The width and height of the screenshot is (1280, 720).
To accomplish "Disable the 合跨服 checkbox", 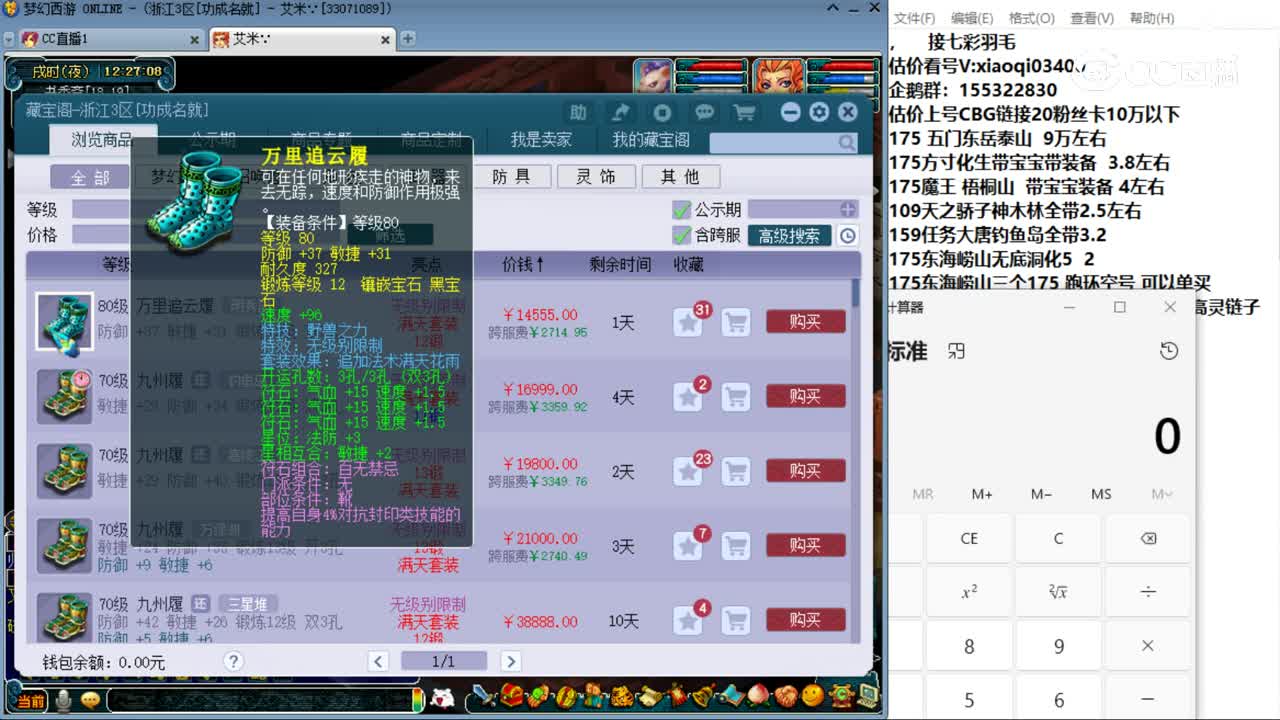I will pos(678,236).
